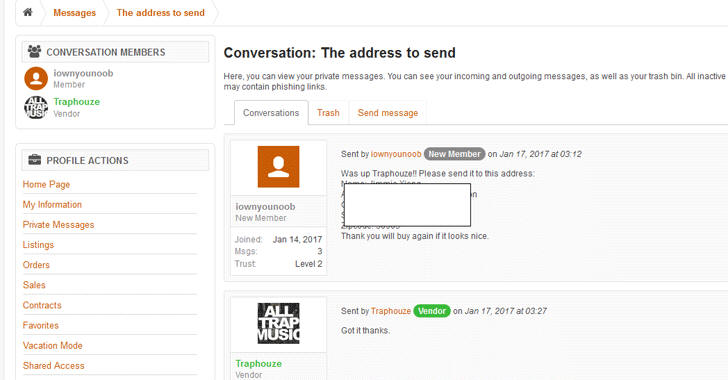The height and width of the screenshot is (380, 728).
Task: Switch to the Trash tab
Action: click(328, 113)
